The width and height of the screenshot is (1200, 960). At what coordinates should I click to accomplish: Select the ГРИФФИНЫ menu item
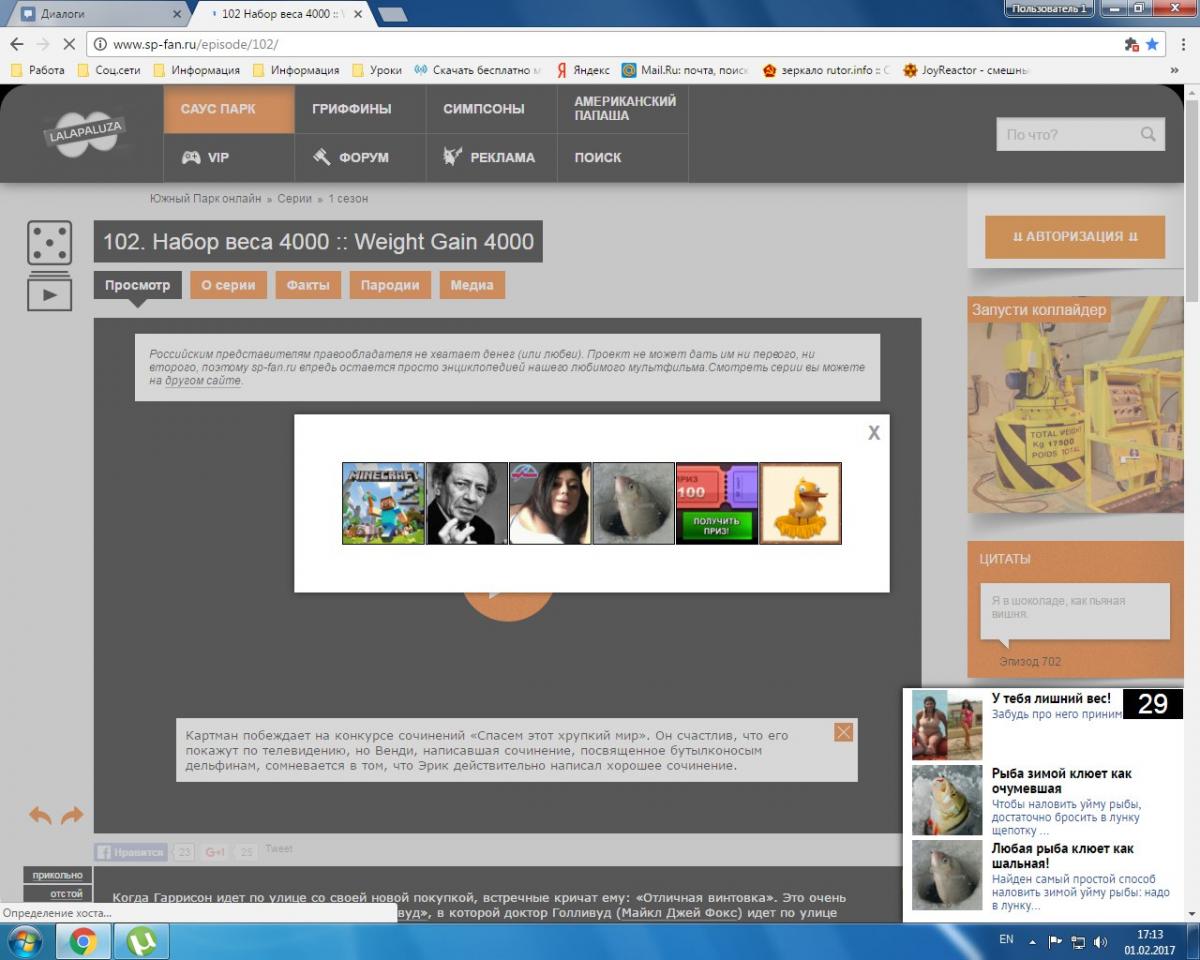click(x=360, y=109)
